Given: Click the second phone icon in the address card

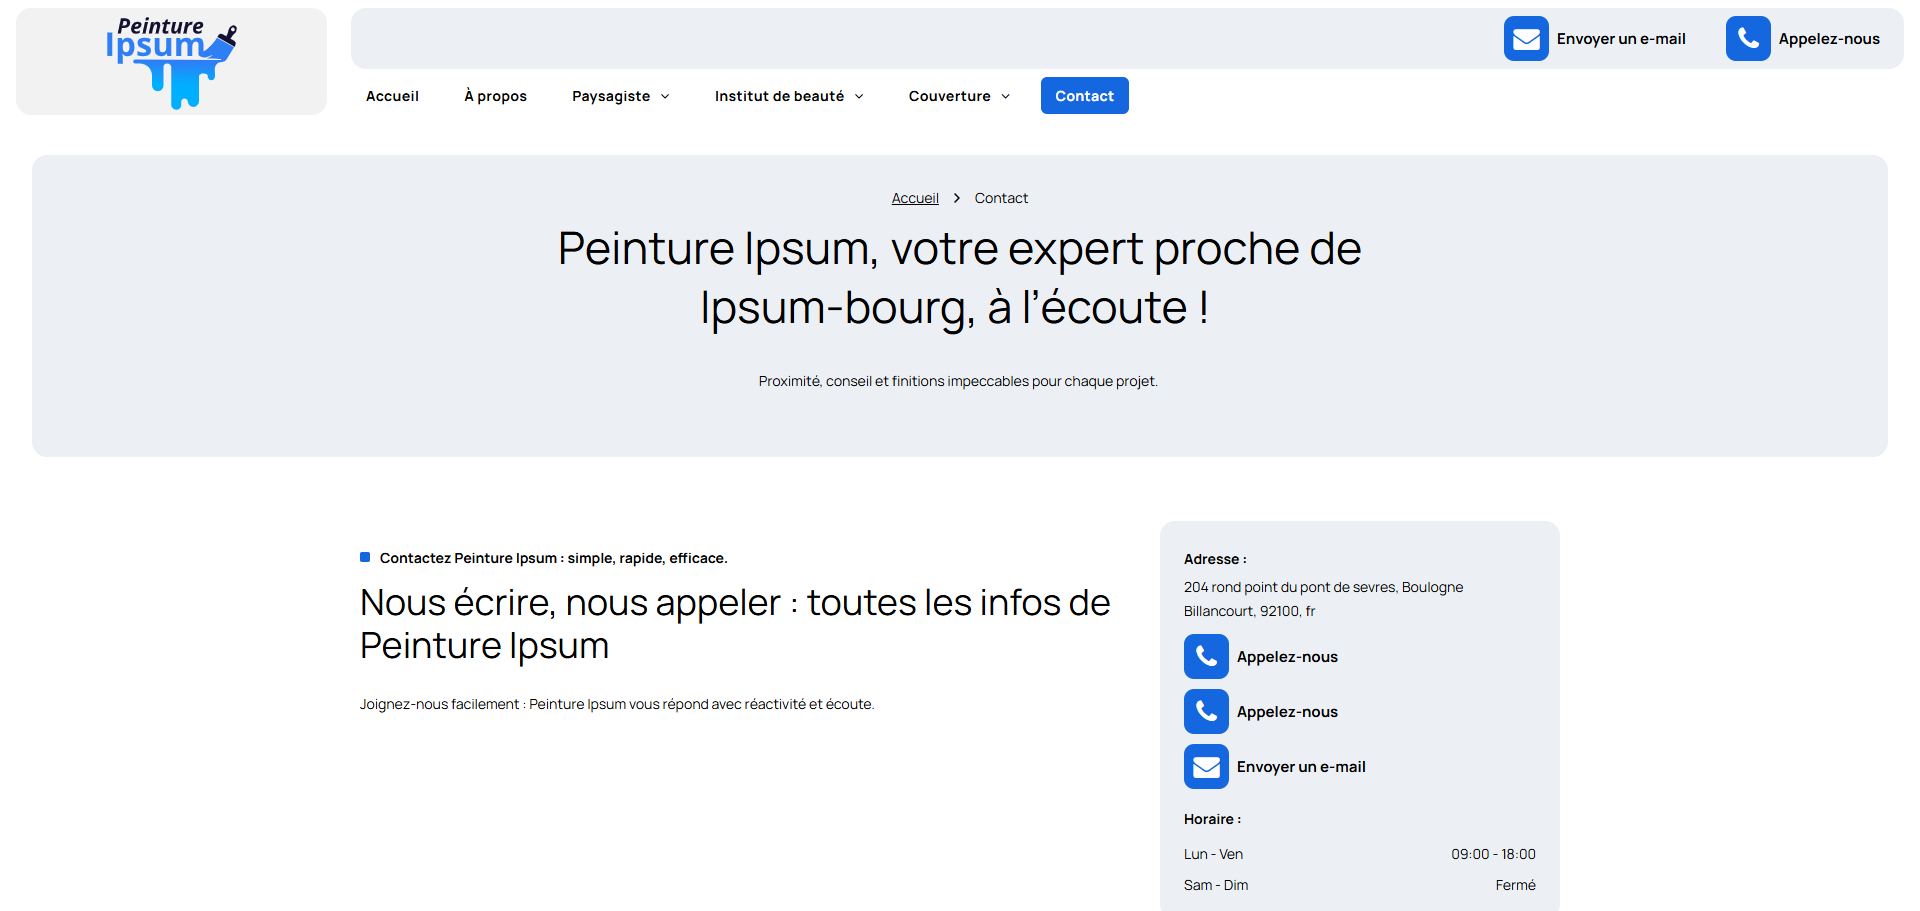Looking at the screenshot, I should tap(1206, 712).
